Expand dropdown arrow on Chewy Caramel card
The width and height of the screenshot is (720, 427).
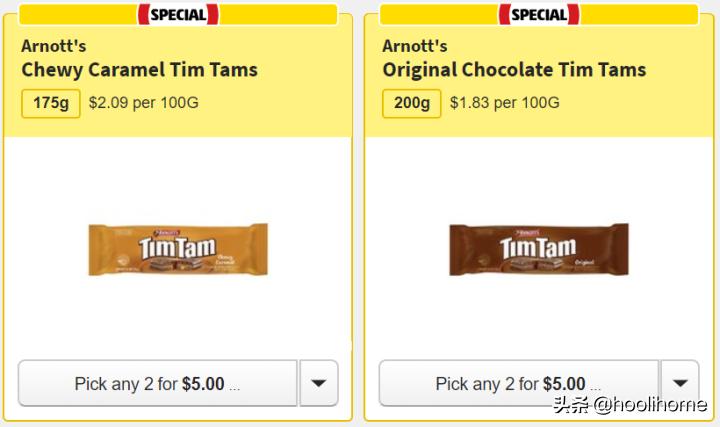[x=319, y=383]
